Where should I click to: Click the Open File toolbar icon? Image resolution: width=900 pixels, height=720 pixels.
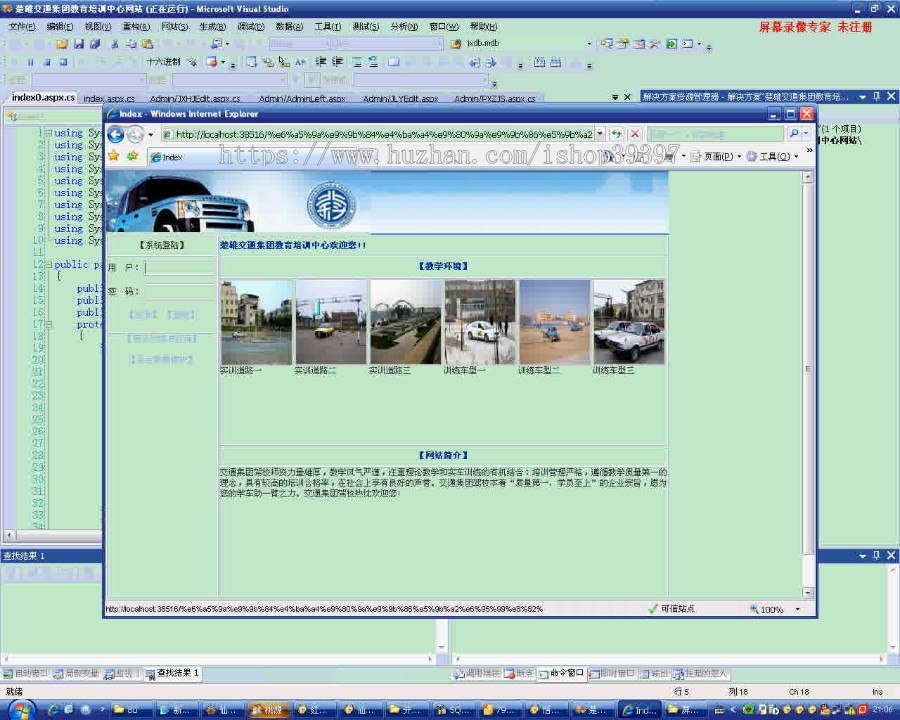(x=62, y=44)
